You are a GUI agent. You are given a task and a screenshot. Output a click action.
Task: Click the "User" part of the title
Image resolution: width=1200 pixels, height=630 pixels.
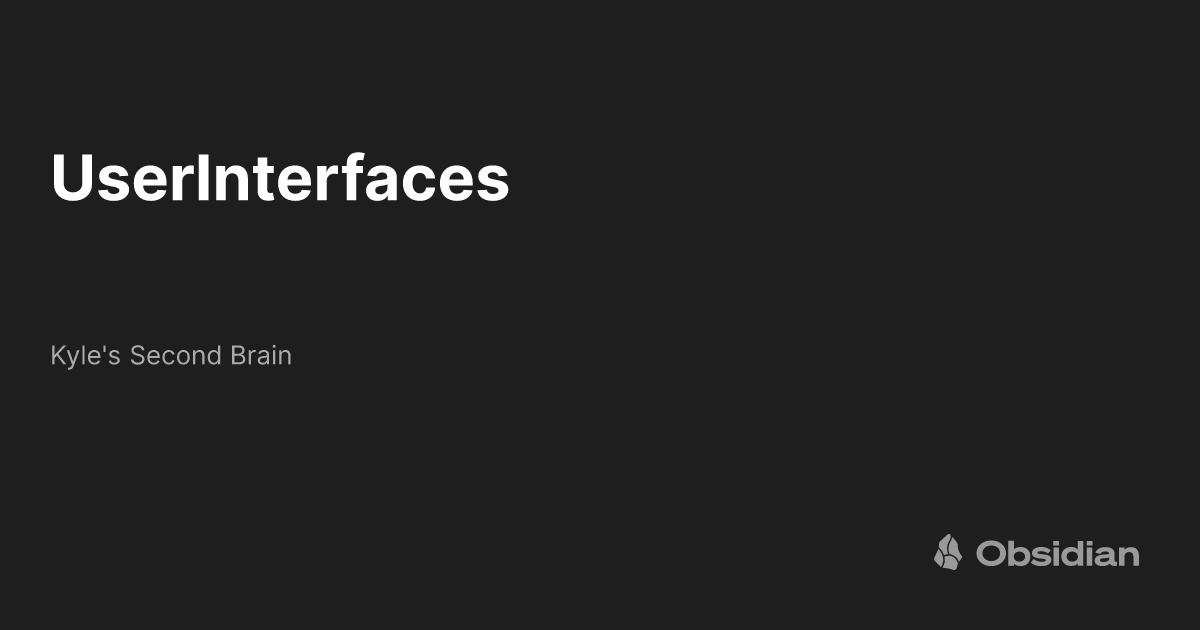[x=122, y=179]
